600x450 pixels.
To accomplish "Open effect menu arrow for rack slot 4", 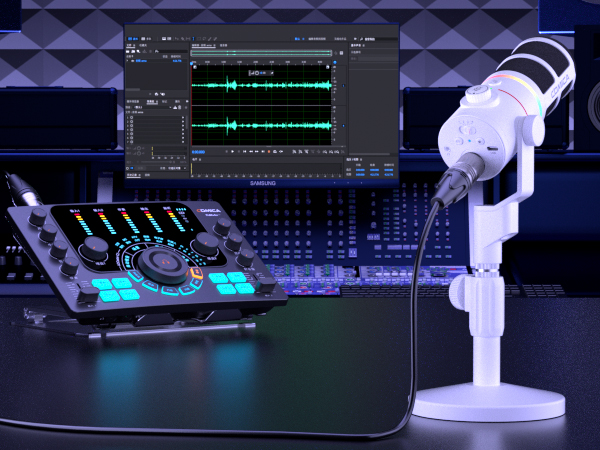I will [183, 130].
